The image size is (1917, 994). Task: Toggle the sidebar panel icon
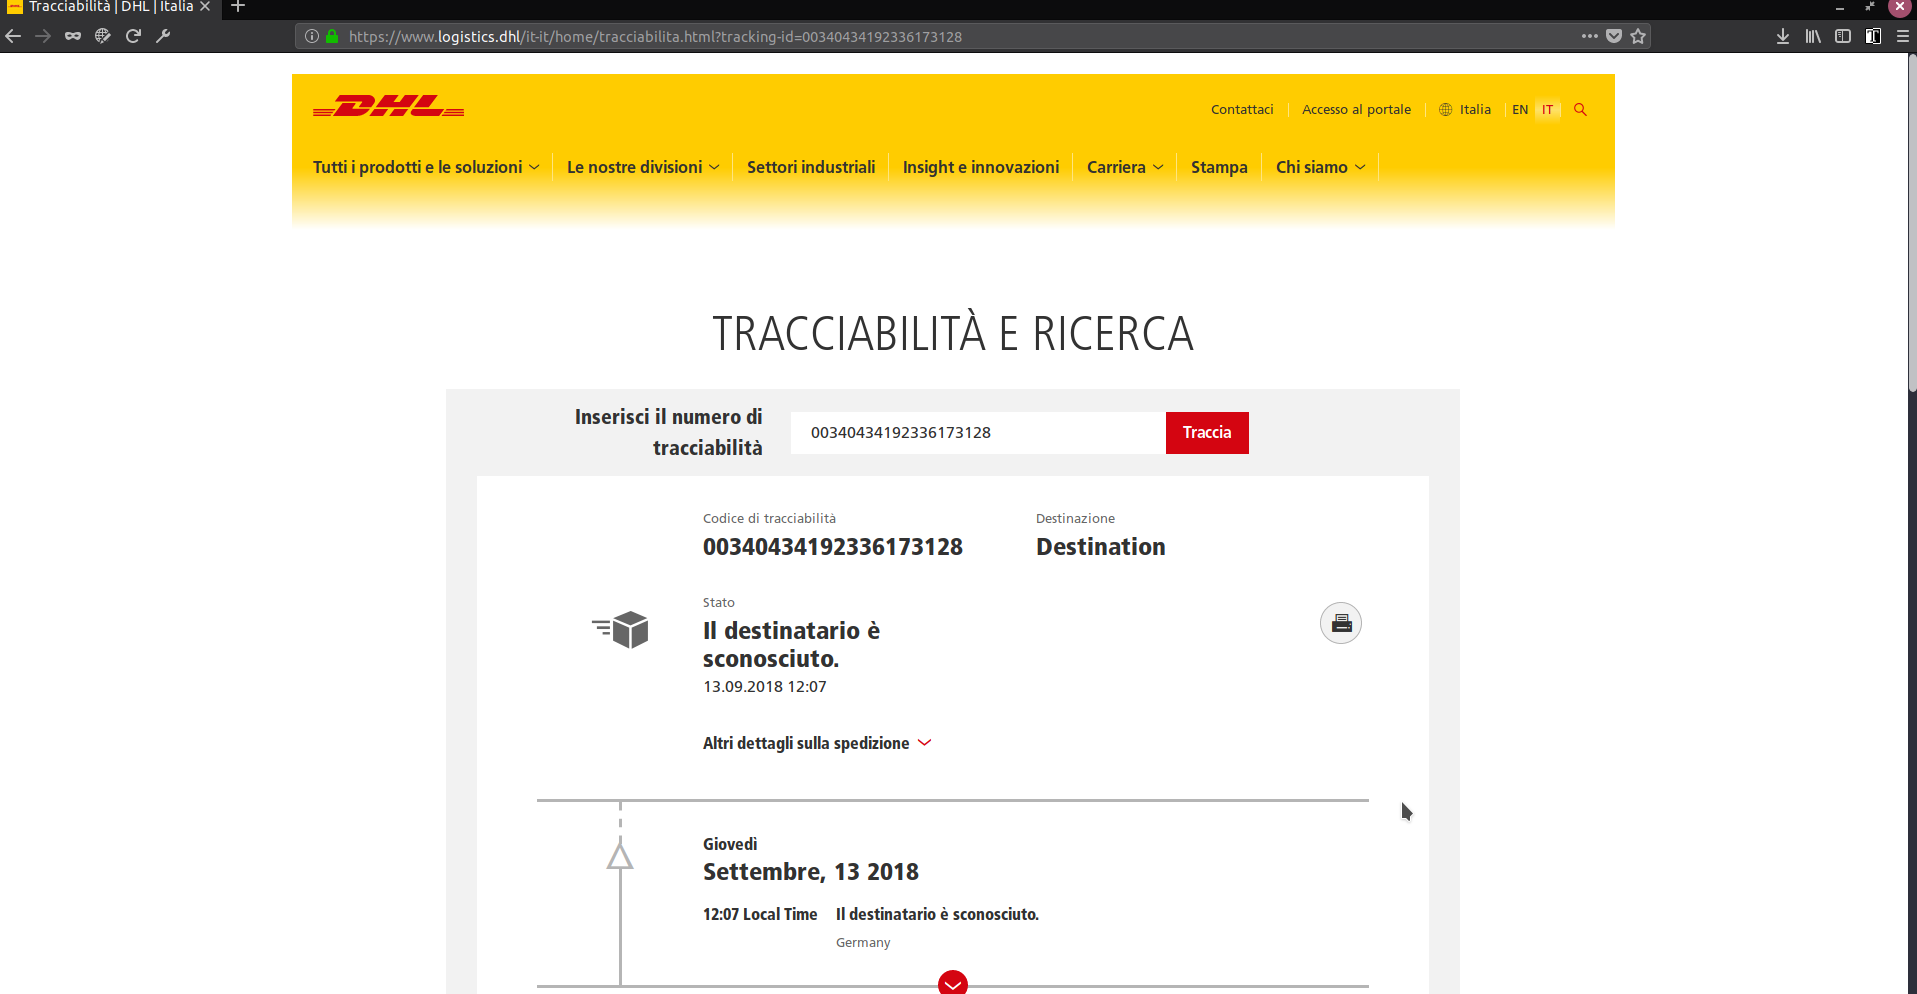(1843, 36)
